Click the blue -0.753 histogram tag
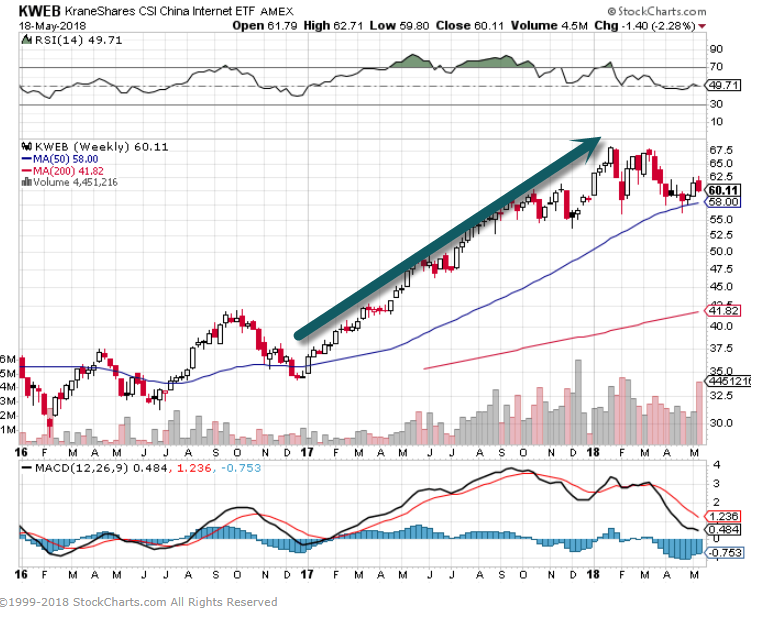Viewport: 758px width, 618px height. [x=724, y=552]
